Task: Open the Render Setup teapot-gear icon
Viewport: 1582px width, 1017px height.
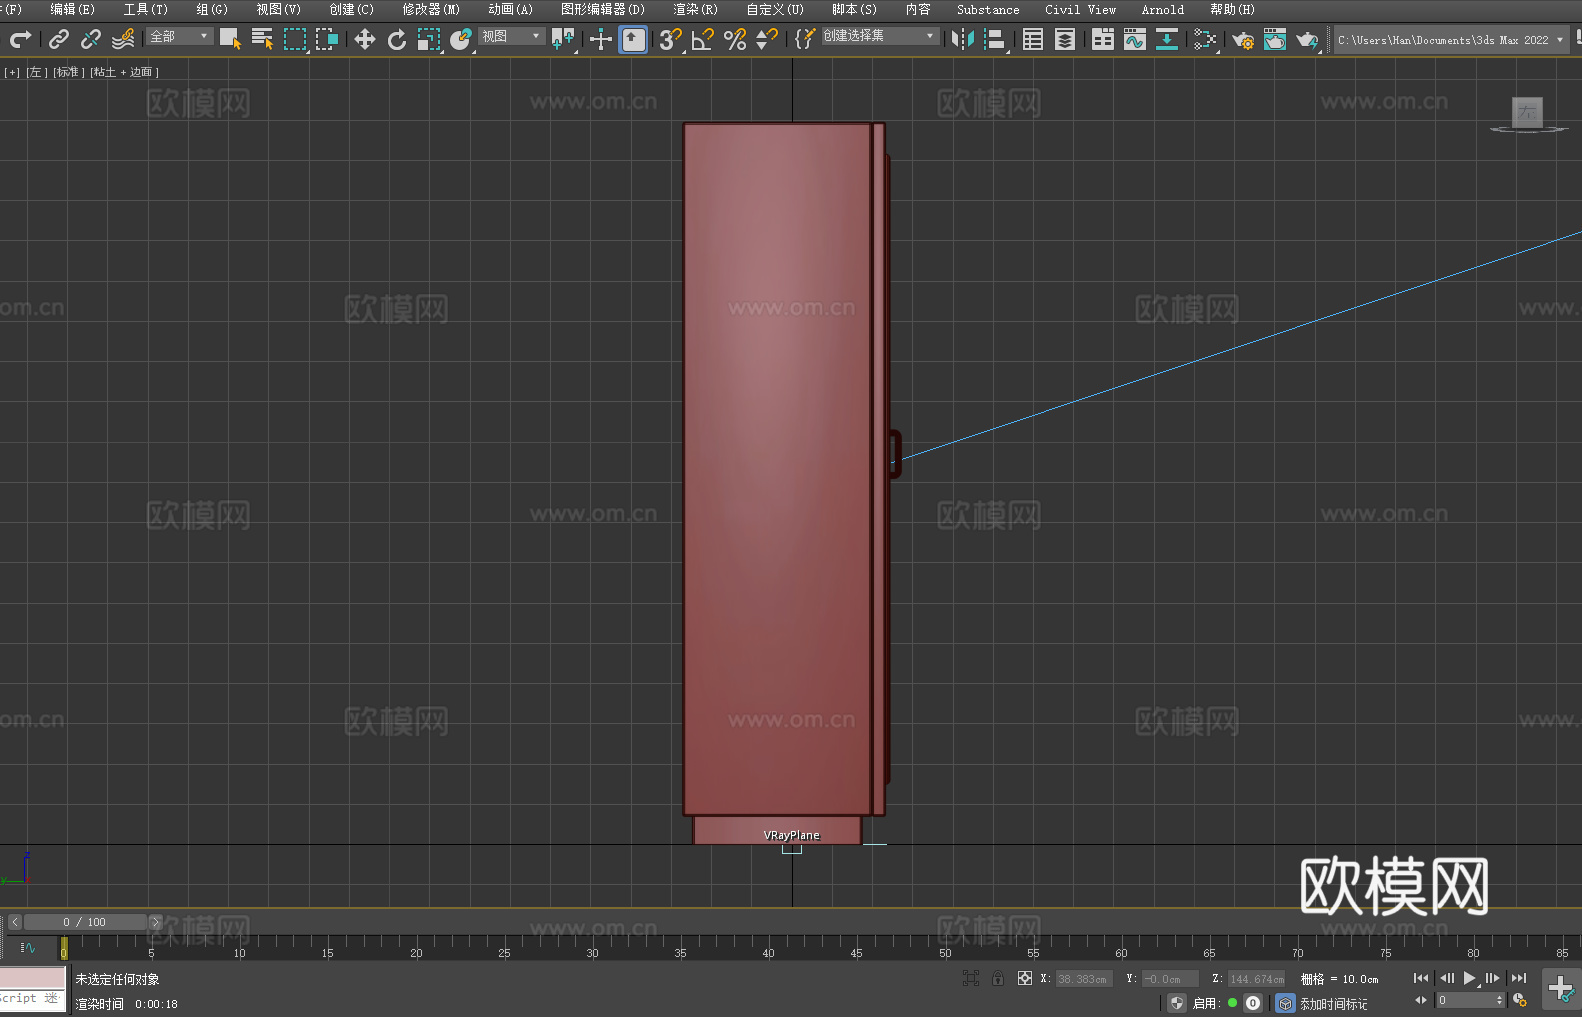Action: 1243,39
